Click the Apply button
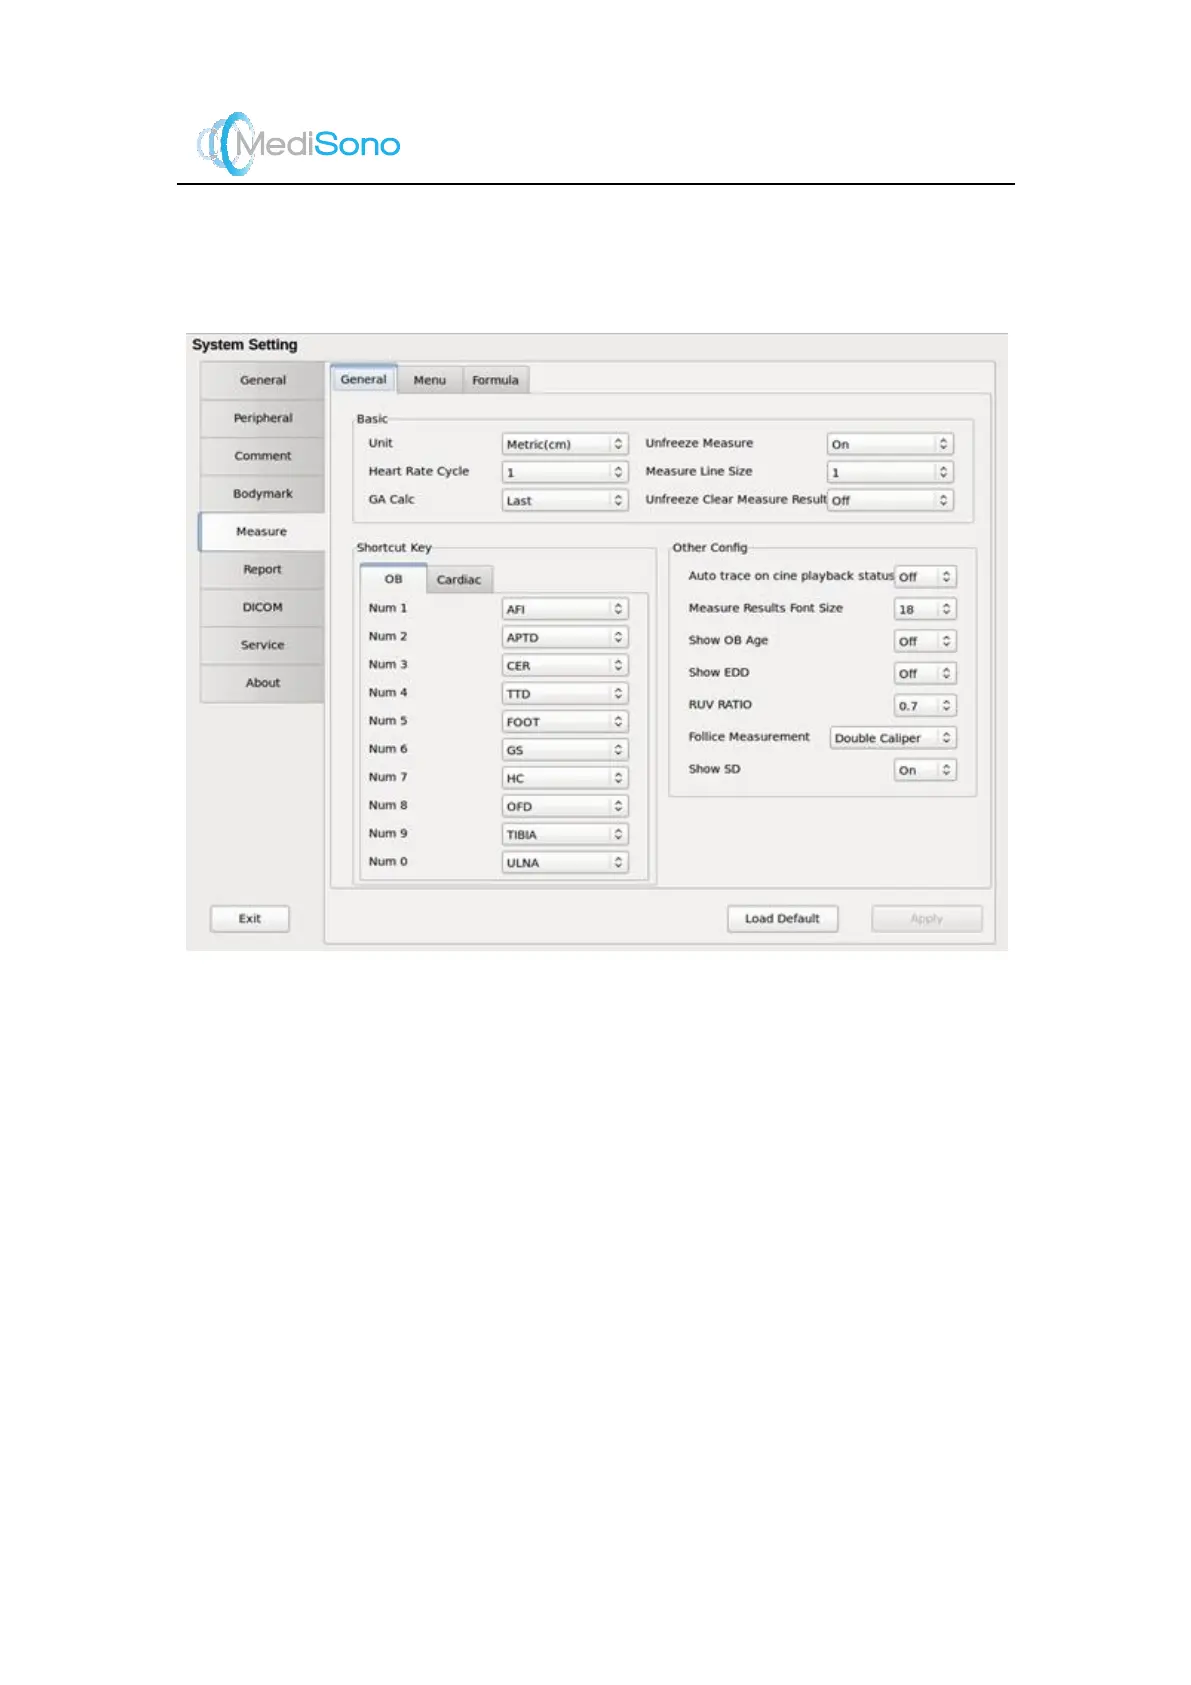 point(926,918)
